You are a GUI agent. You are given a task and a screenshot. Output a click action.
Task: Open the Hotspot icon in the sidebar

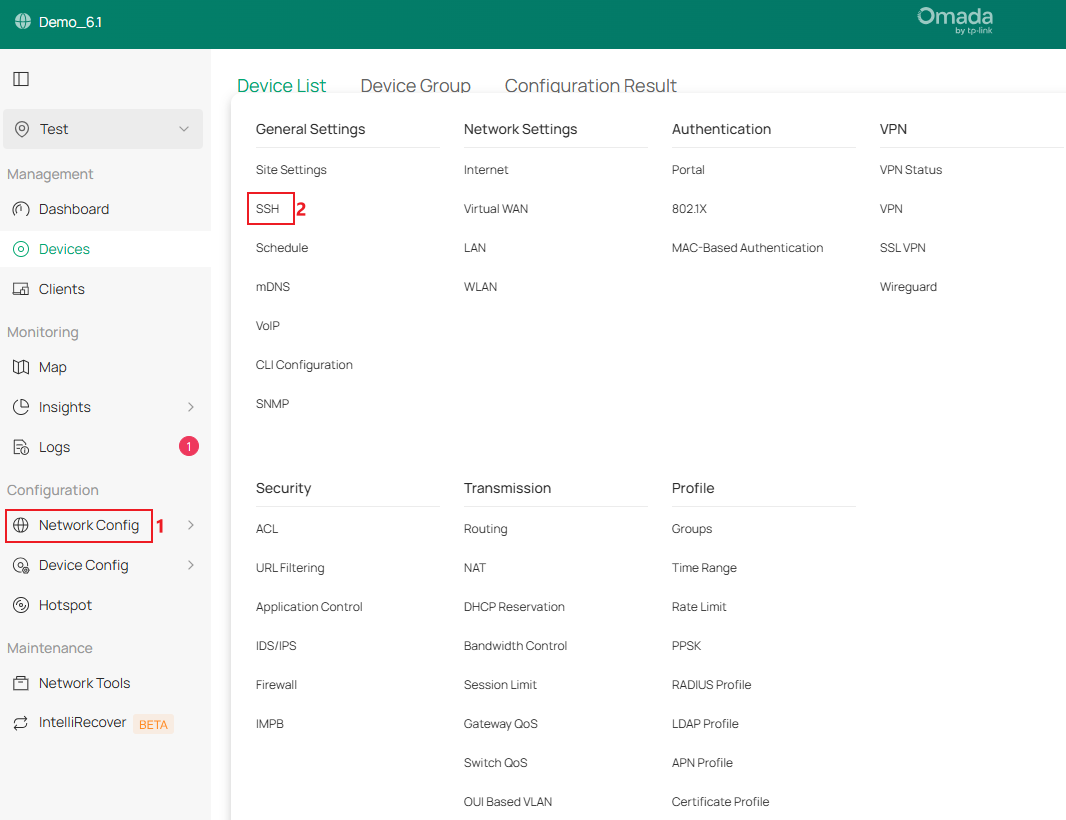(21, 605)
